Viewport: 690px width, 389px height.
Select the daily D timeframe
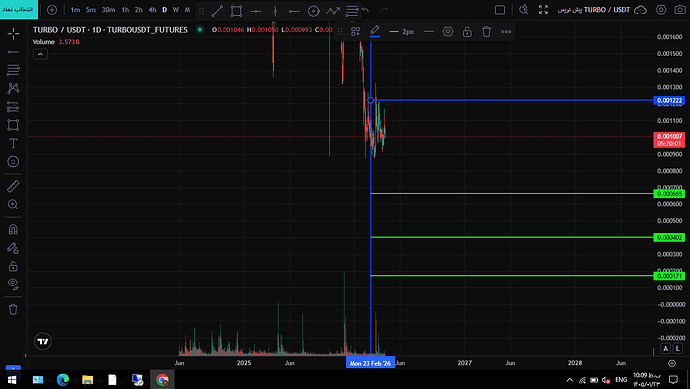(165, 10)
